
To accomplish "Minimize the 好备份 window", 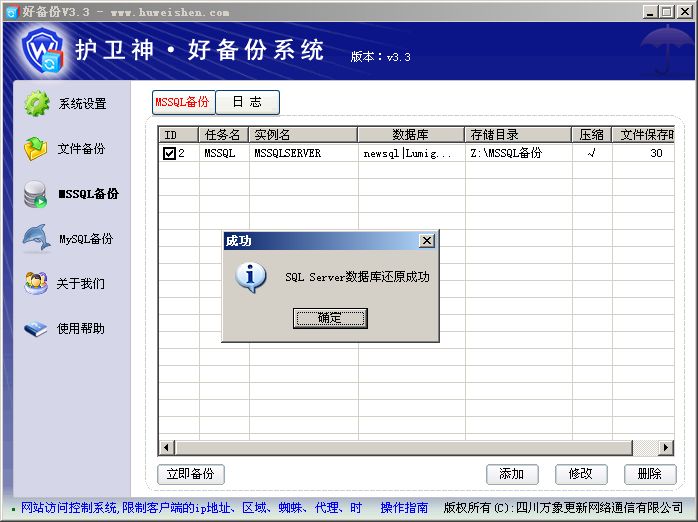I will (x=650, y=12).
